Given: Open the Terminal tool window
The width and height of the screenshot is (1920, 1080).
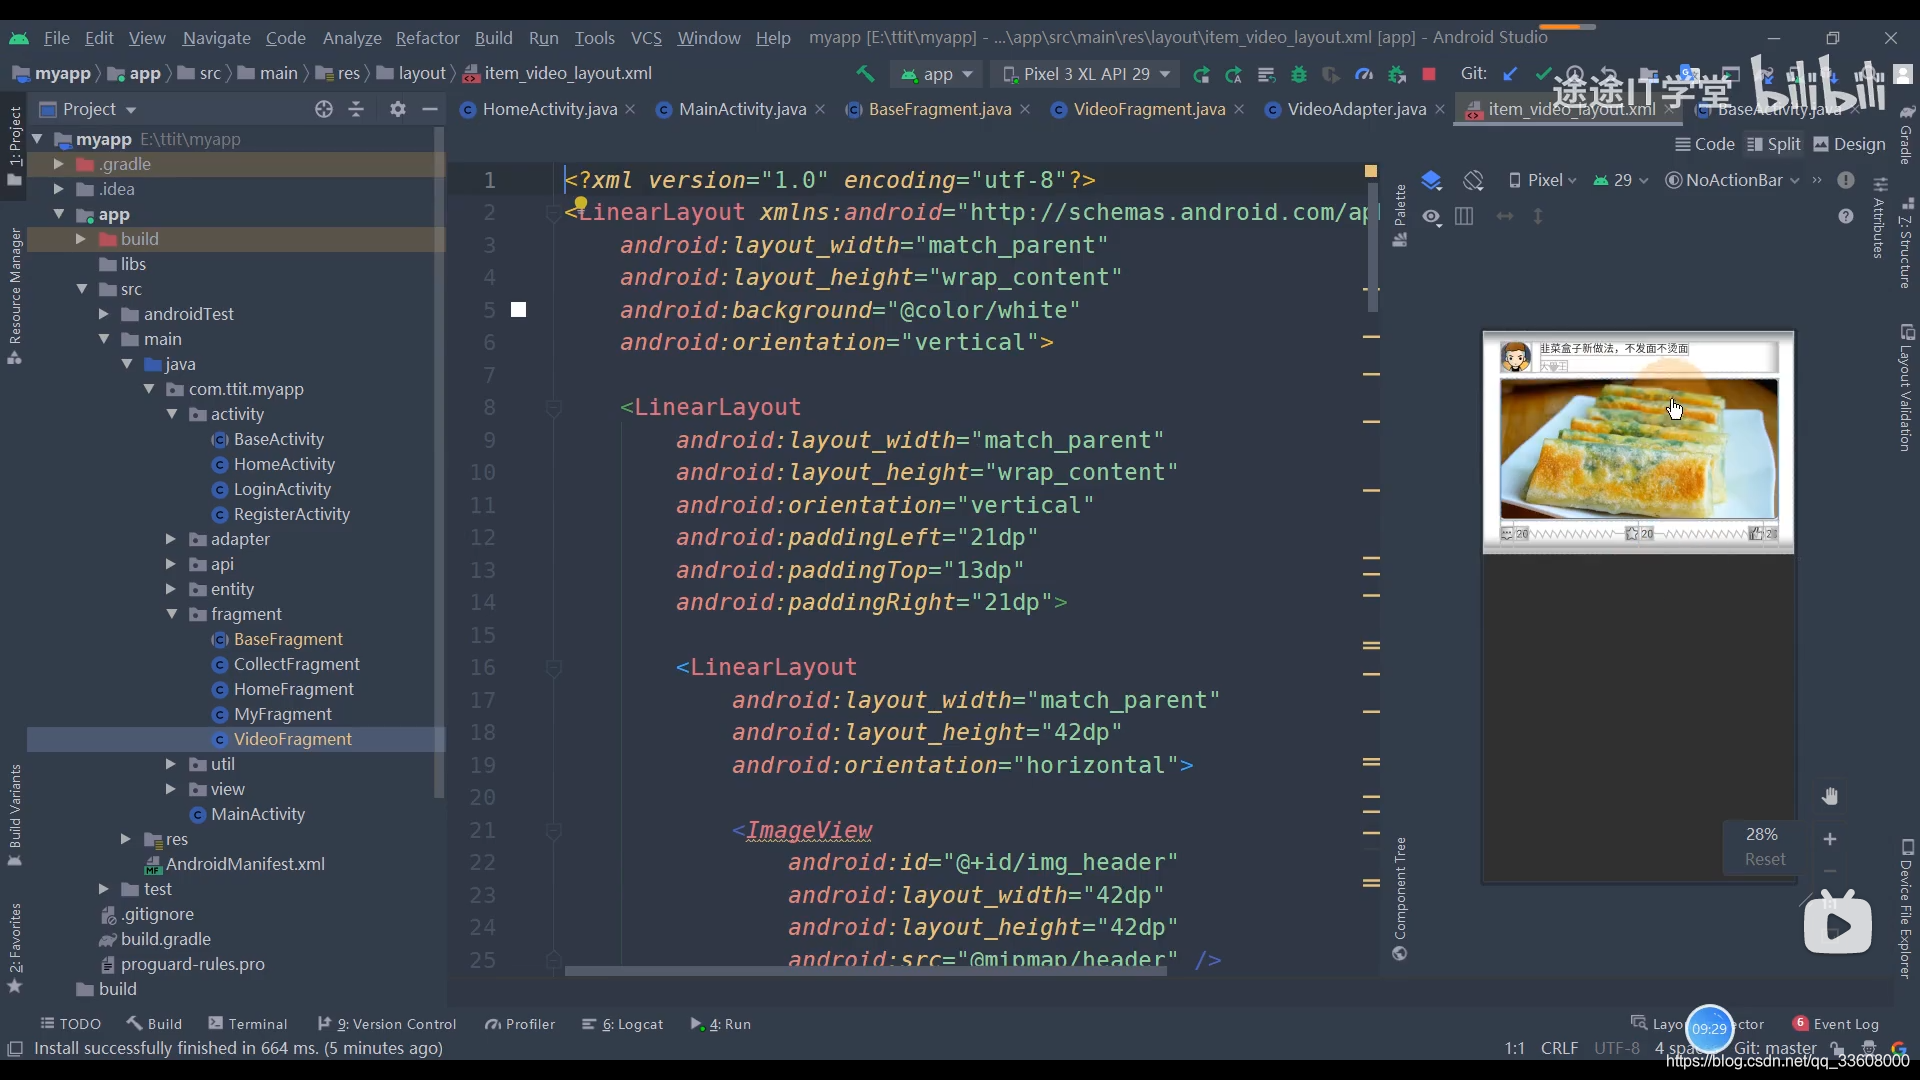Looking at the screenshot, I should [x=248, y=1024].
